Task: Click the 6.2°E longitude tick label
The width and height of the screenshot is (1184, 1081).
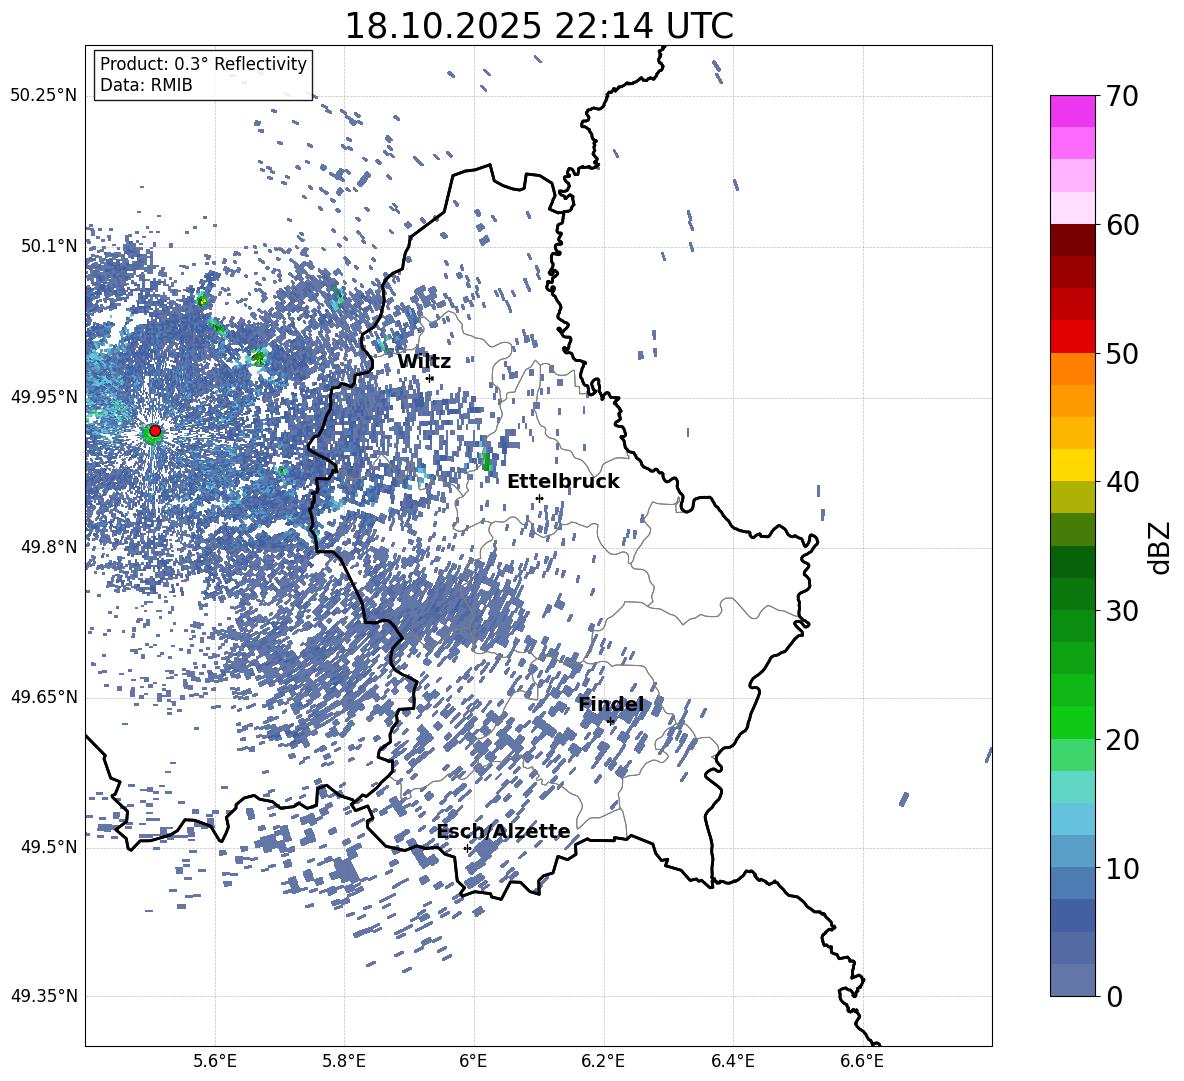Action: (x=603, y=1061)
